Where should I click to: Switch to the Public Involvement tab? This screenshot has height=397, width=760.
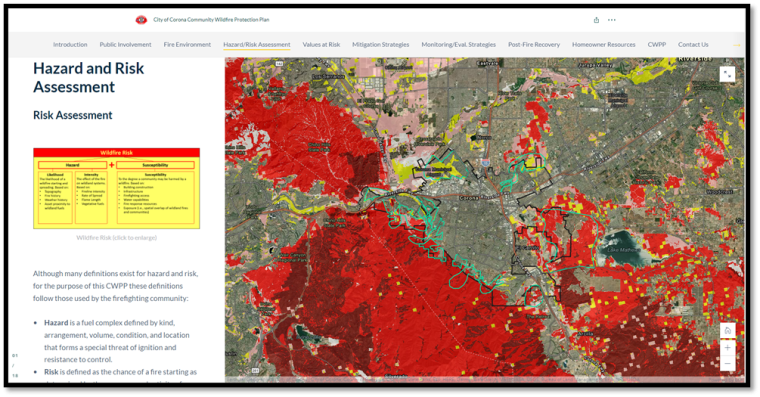(126, 45)
